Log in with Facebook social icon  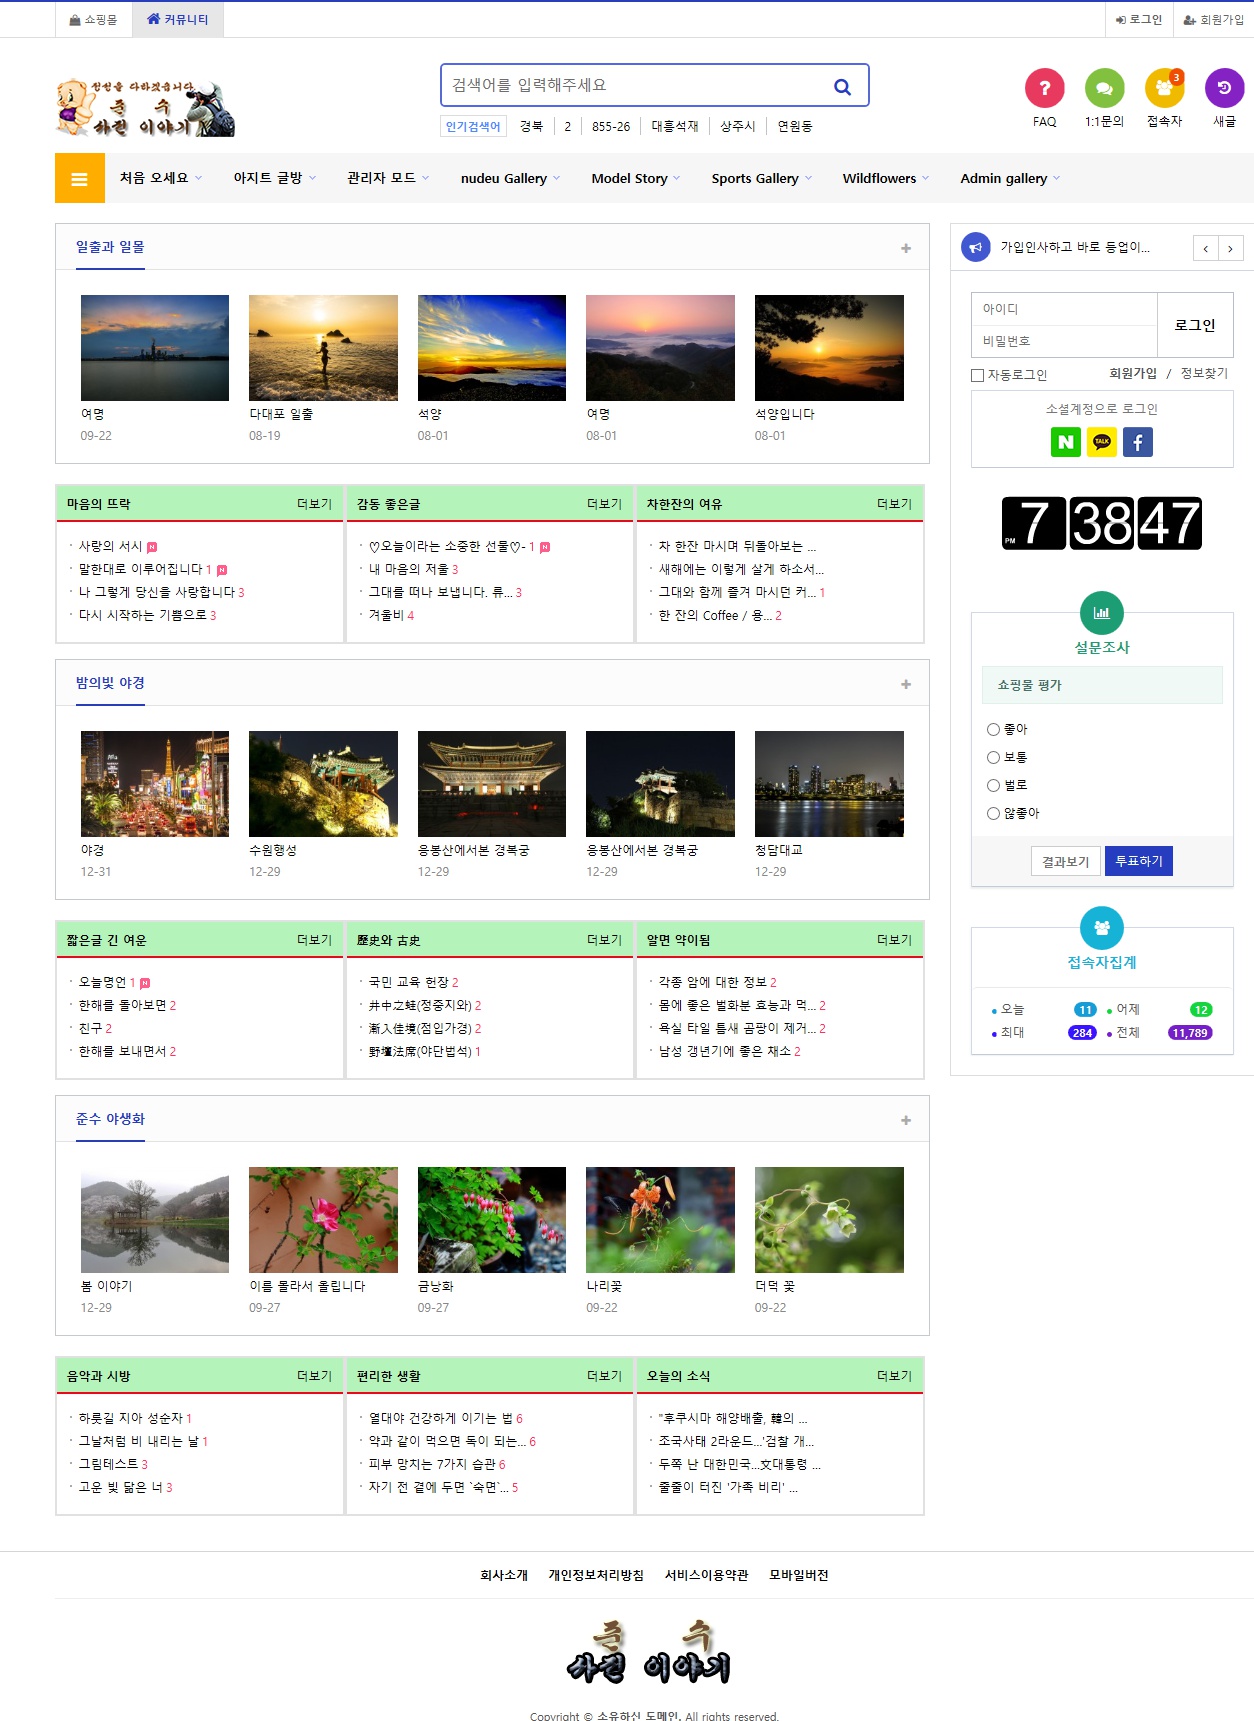point(1138,442)
